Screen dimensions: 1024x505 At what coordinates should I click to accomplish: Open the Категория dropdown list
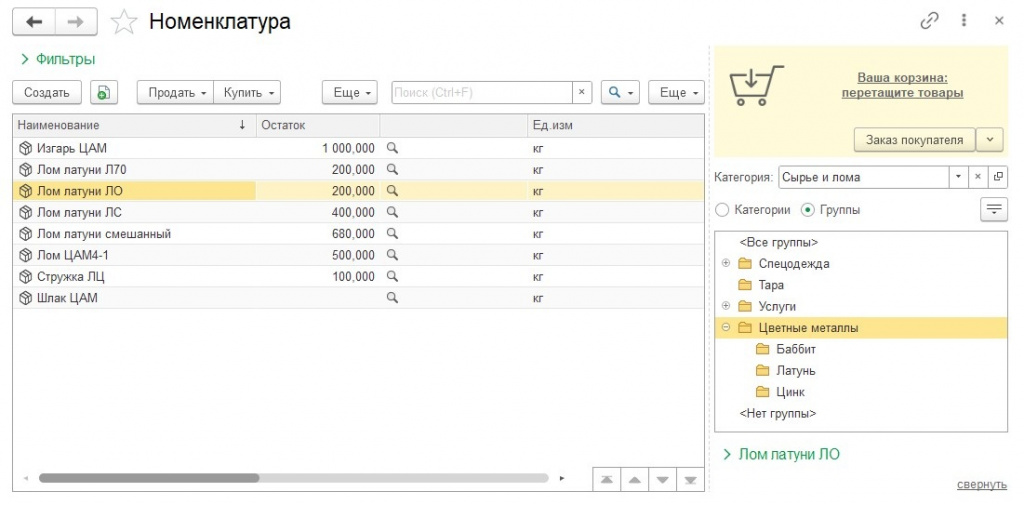tap(958, 177)
